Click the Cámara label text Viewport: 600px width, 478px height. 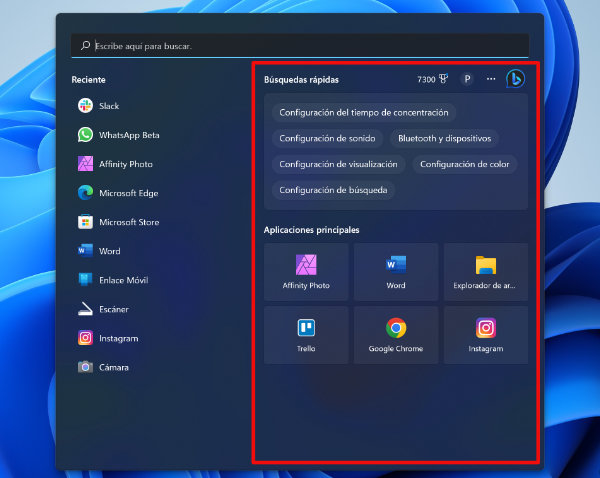click(x=114, y=367)
